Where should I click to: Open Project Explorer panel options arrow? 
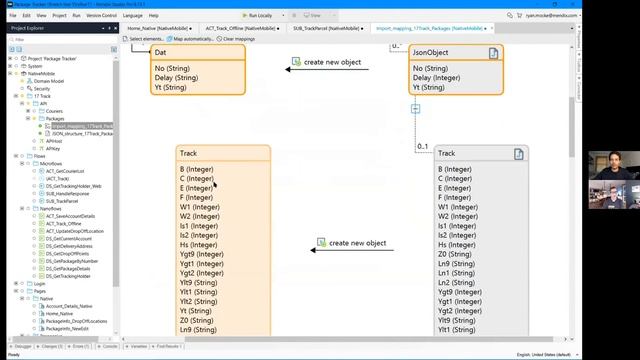click(103, 28)
